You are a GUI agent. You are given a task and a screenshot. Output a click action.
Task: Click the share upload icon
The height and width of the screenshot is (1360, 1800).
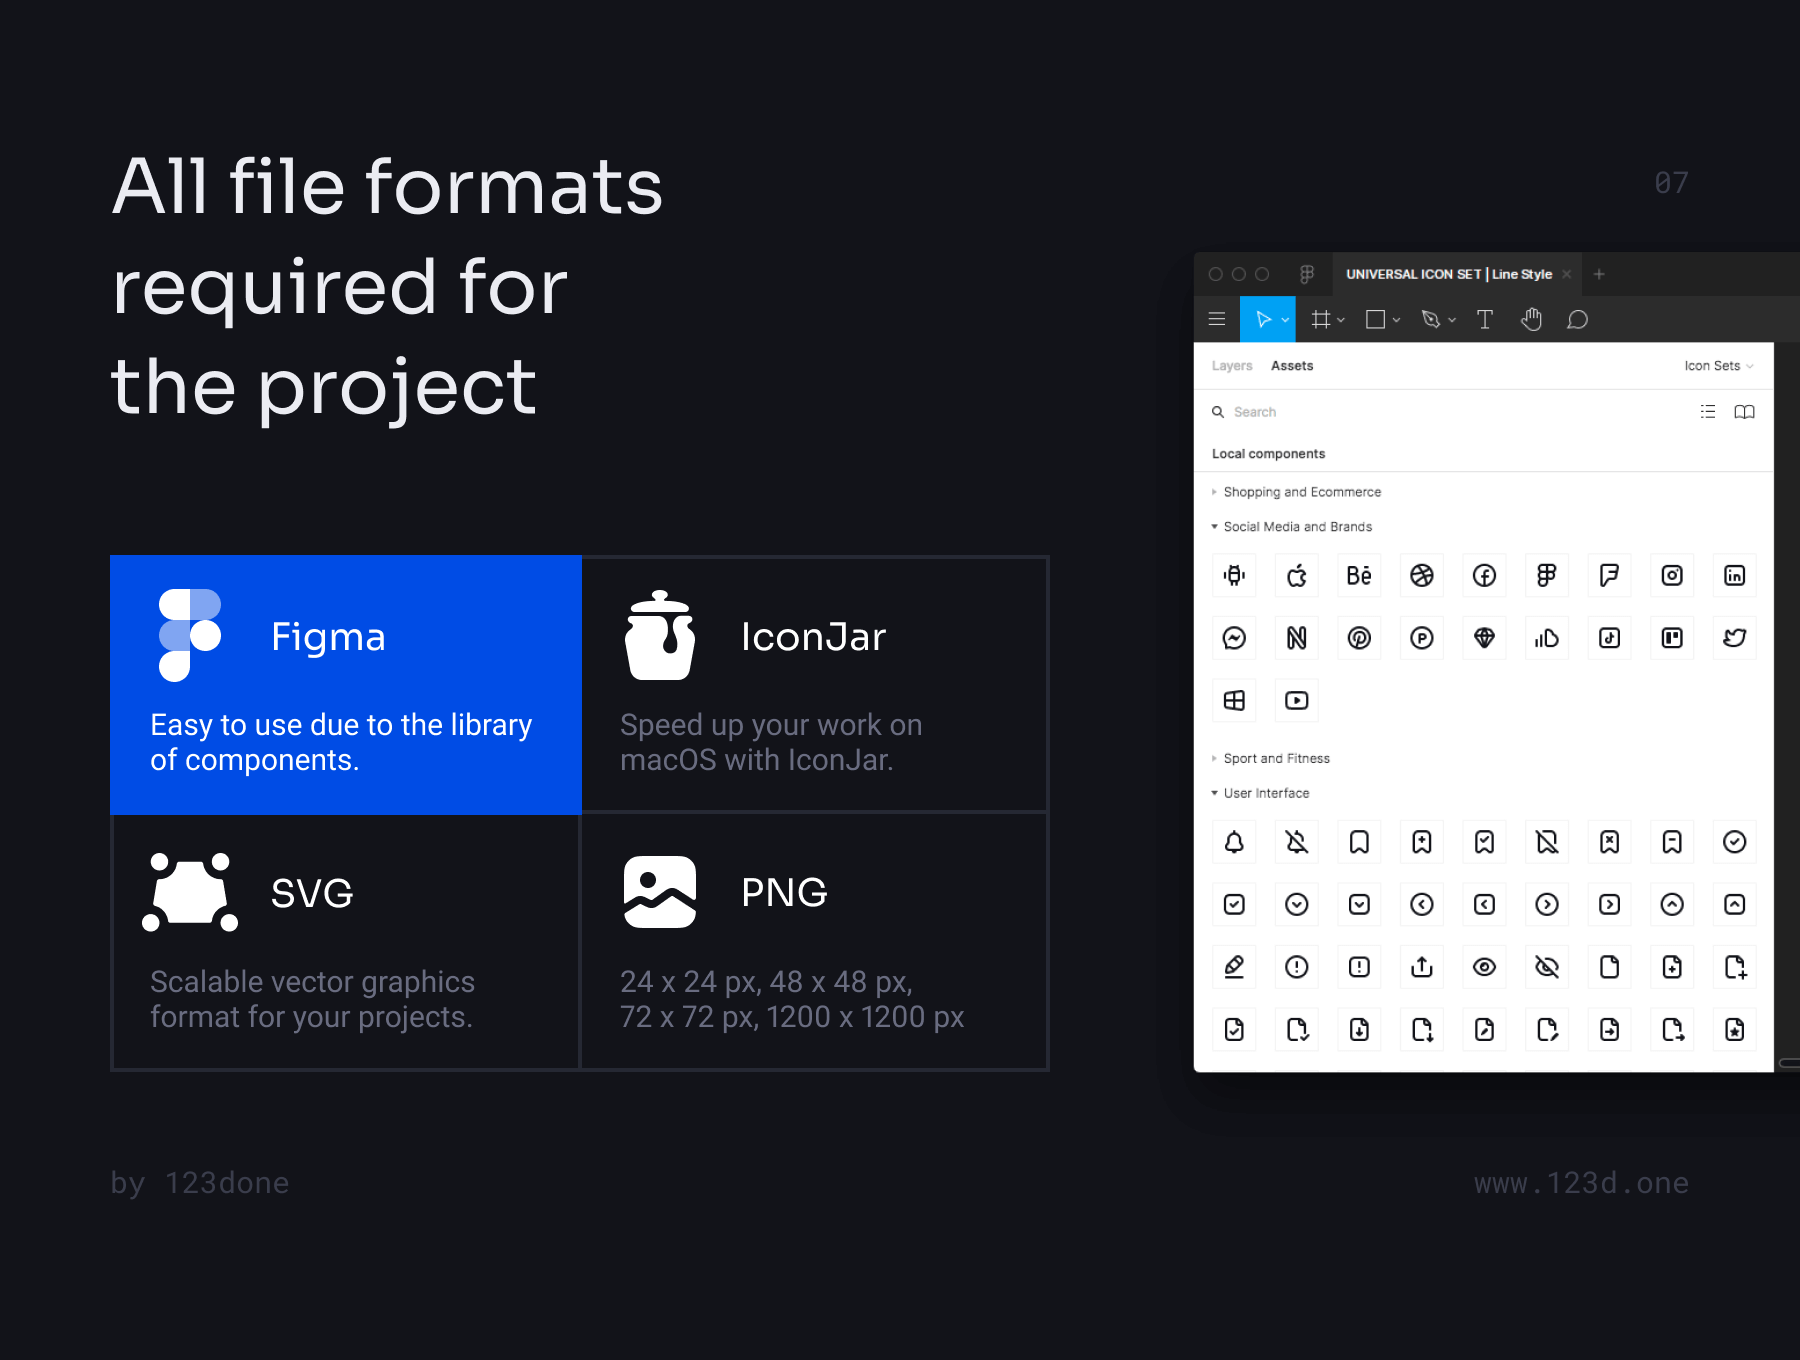point(1422,967)
